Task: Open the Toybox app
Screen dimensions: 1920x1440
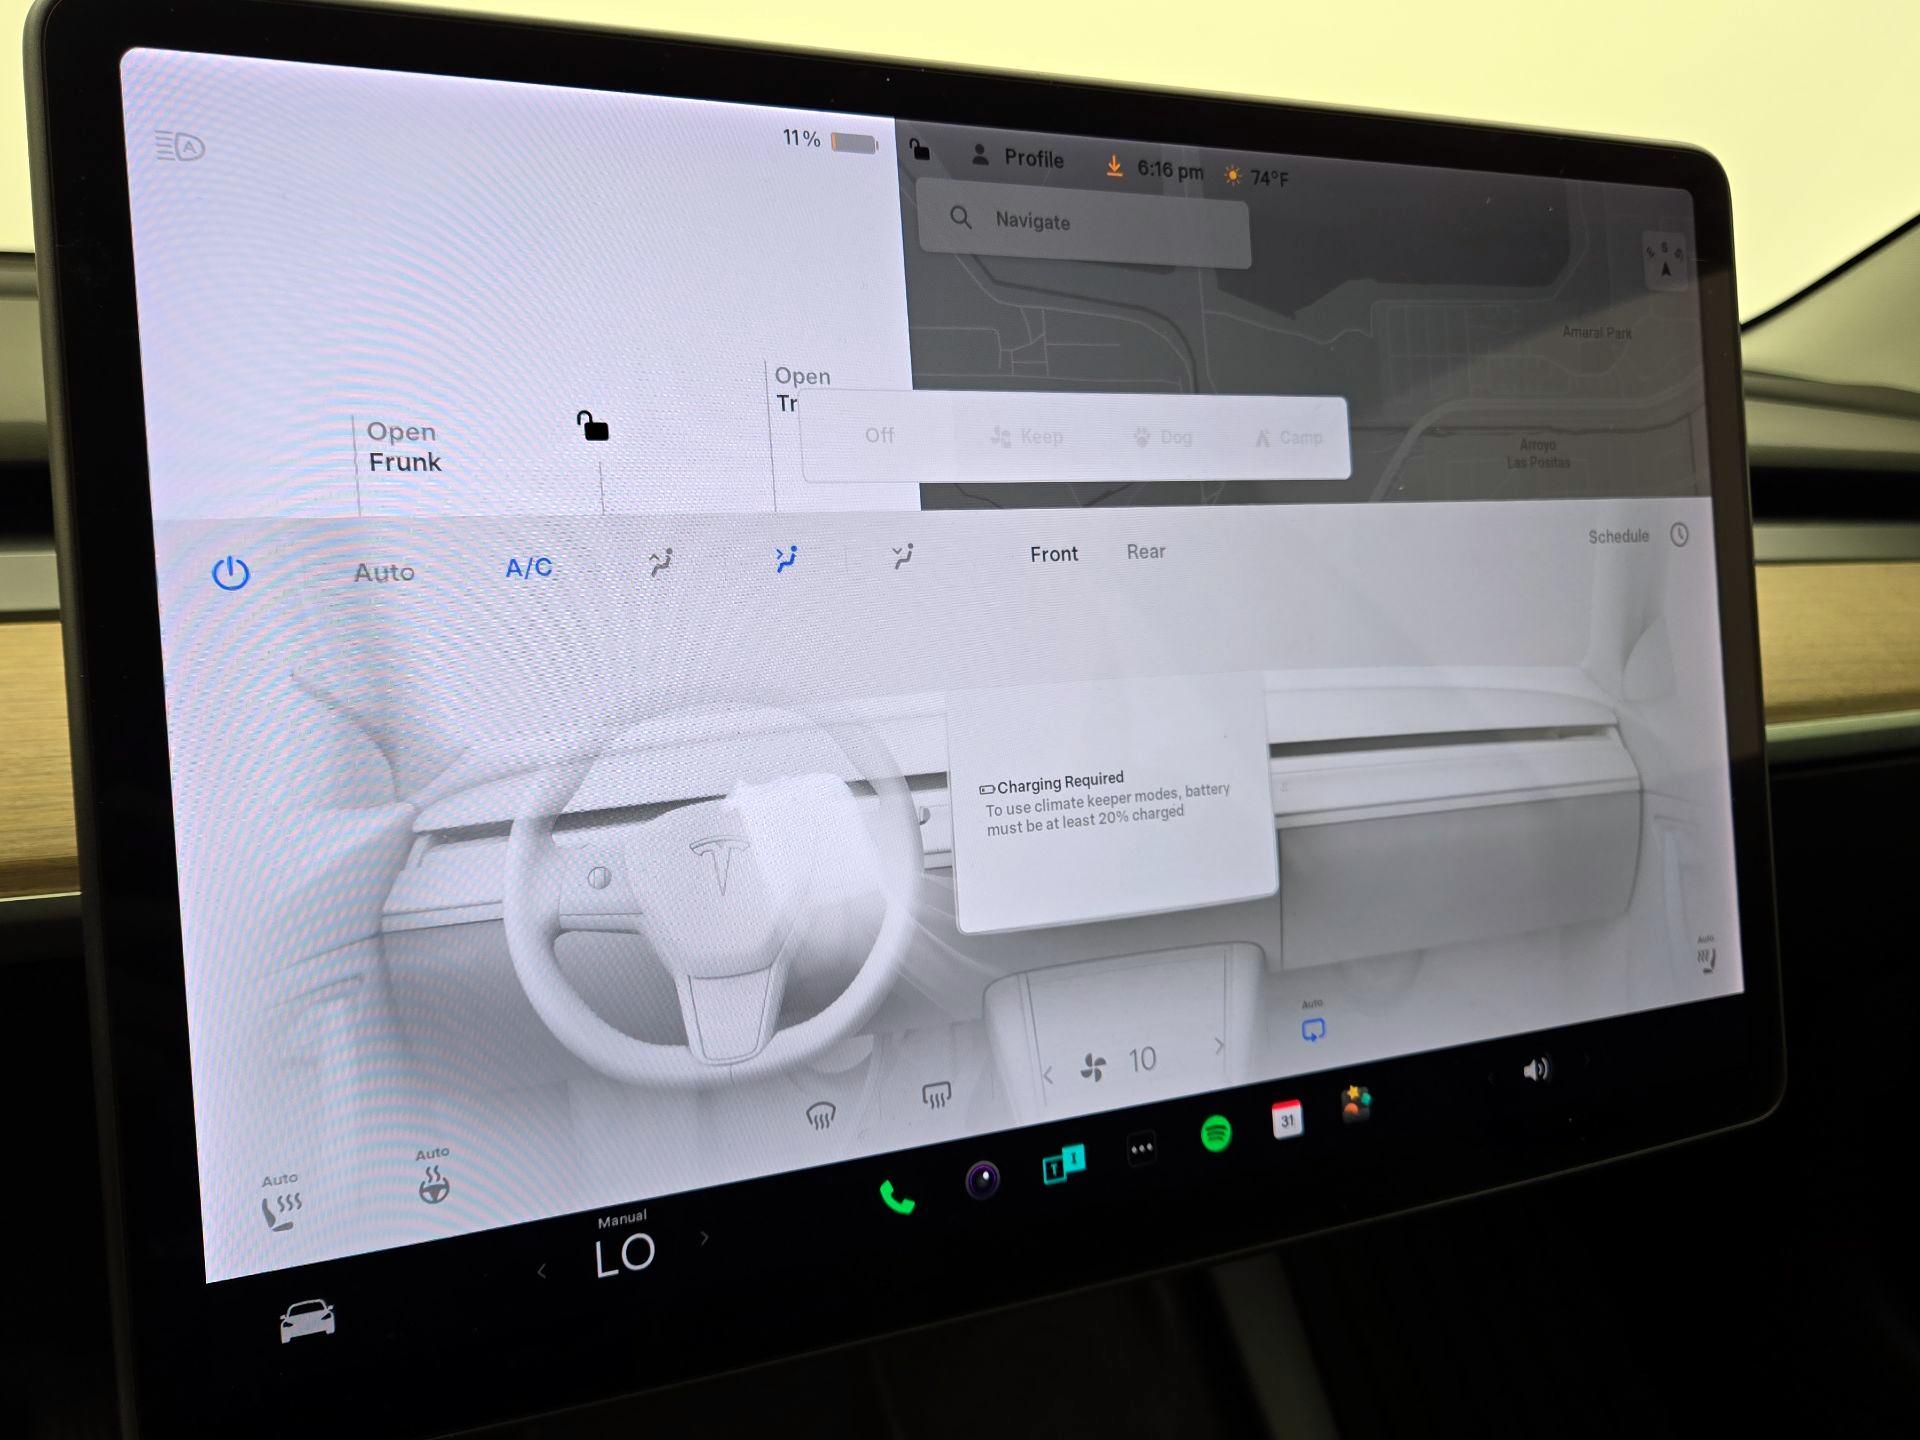Action: pos(1356,1104)
